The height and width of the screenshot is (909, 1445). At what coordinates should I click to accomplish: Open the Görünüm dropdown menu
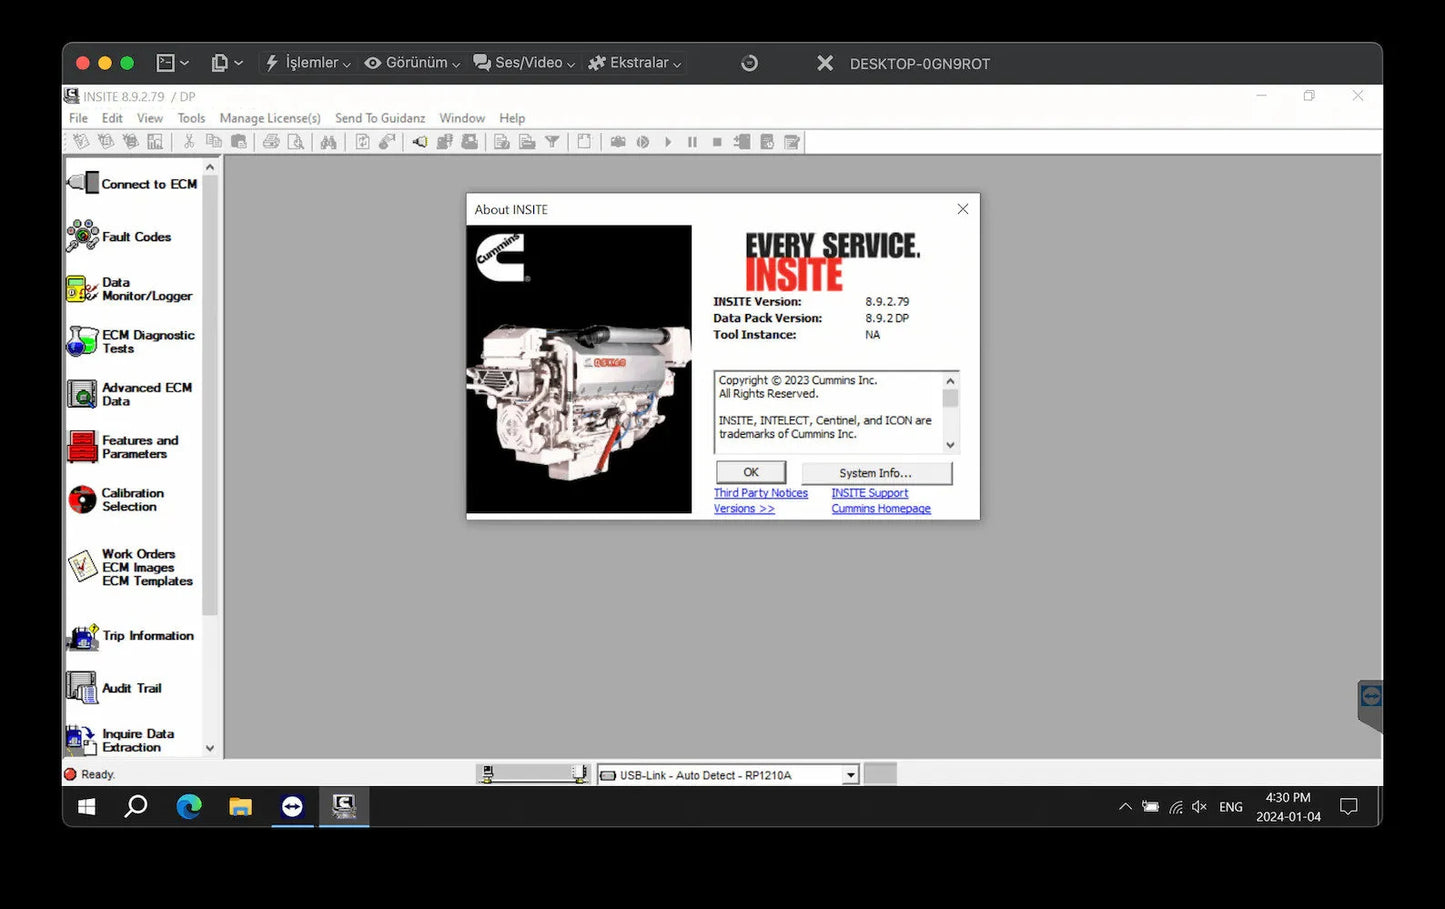412,63
